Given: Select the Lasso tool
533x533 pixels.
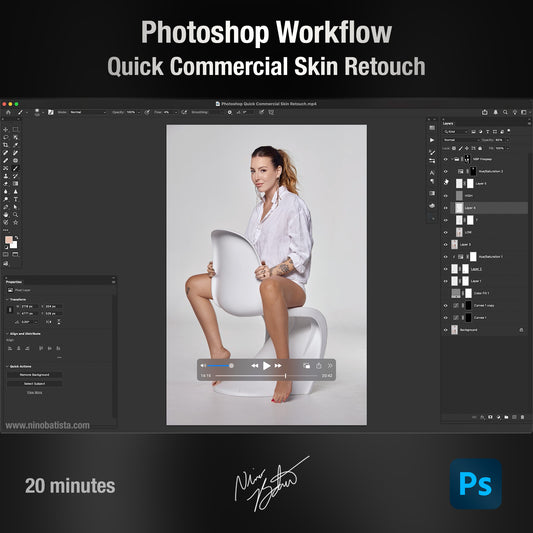Looking at the screenshot, I should (6, 137).
